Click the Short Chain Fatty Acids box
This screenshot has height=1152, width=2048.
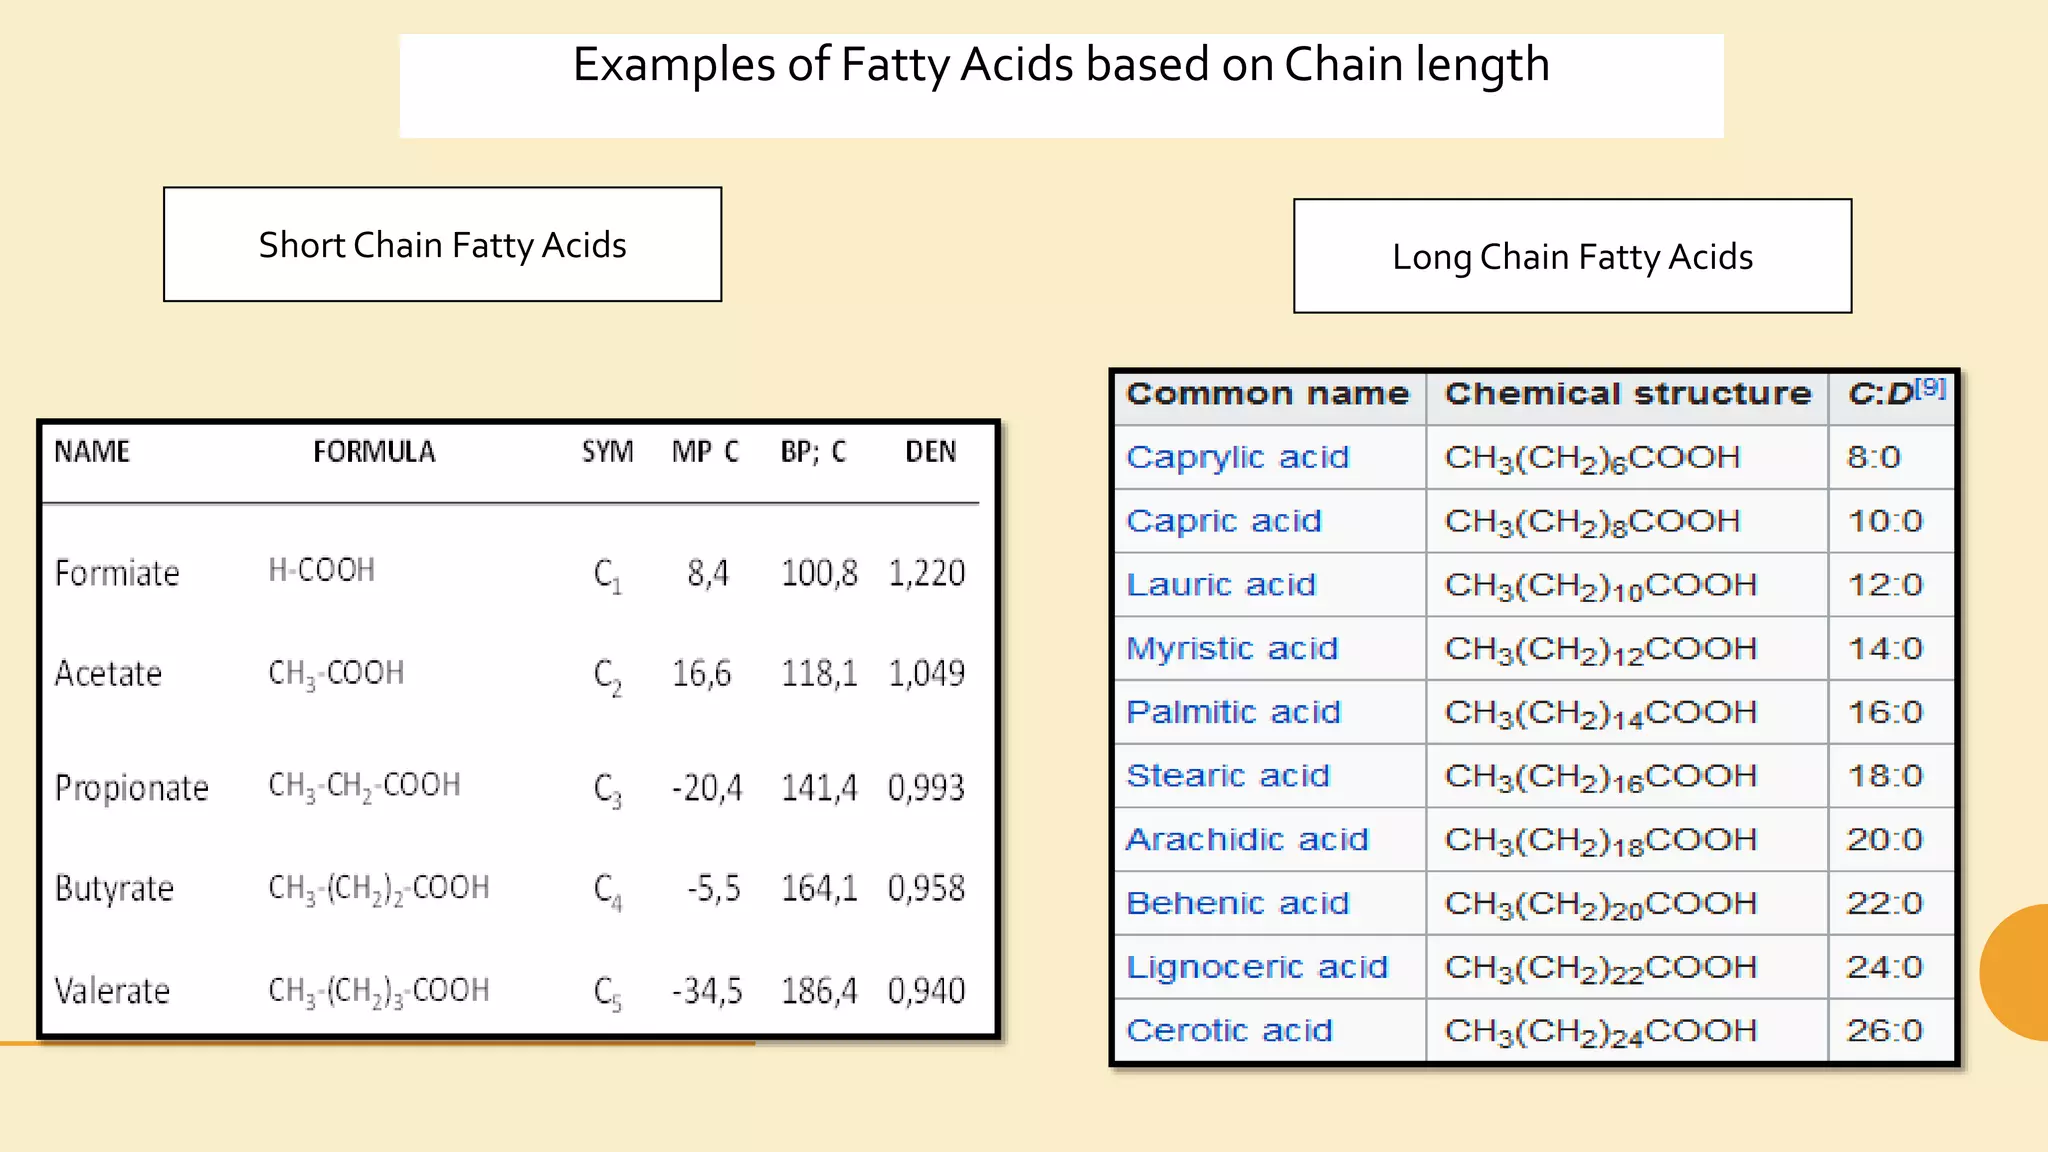(442, 244)
